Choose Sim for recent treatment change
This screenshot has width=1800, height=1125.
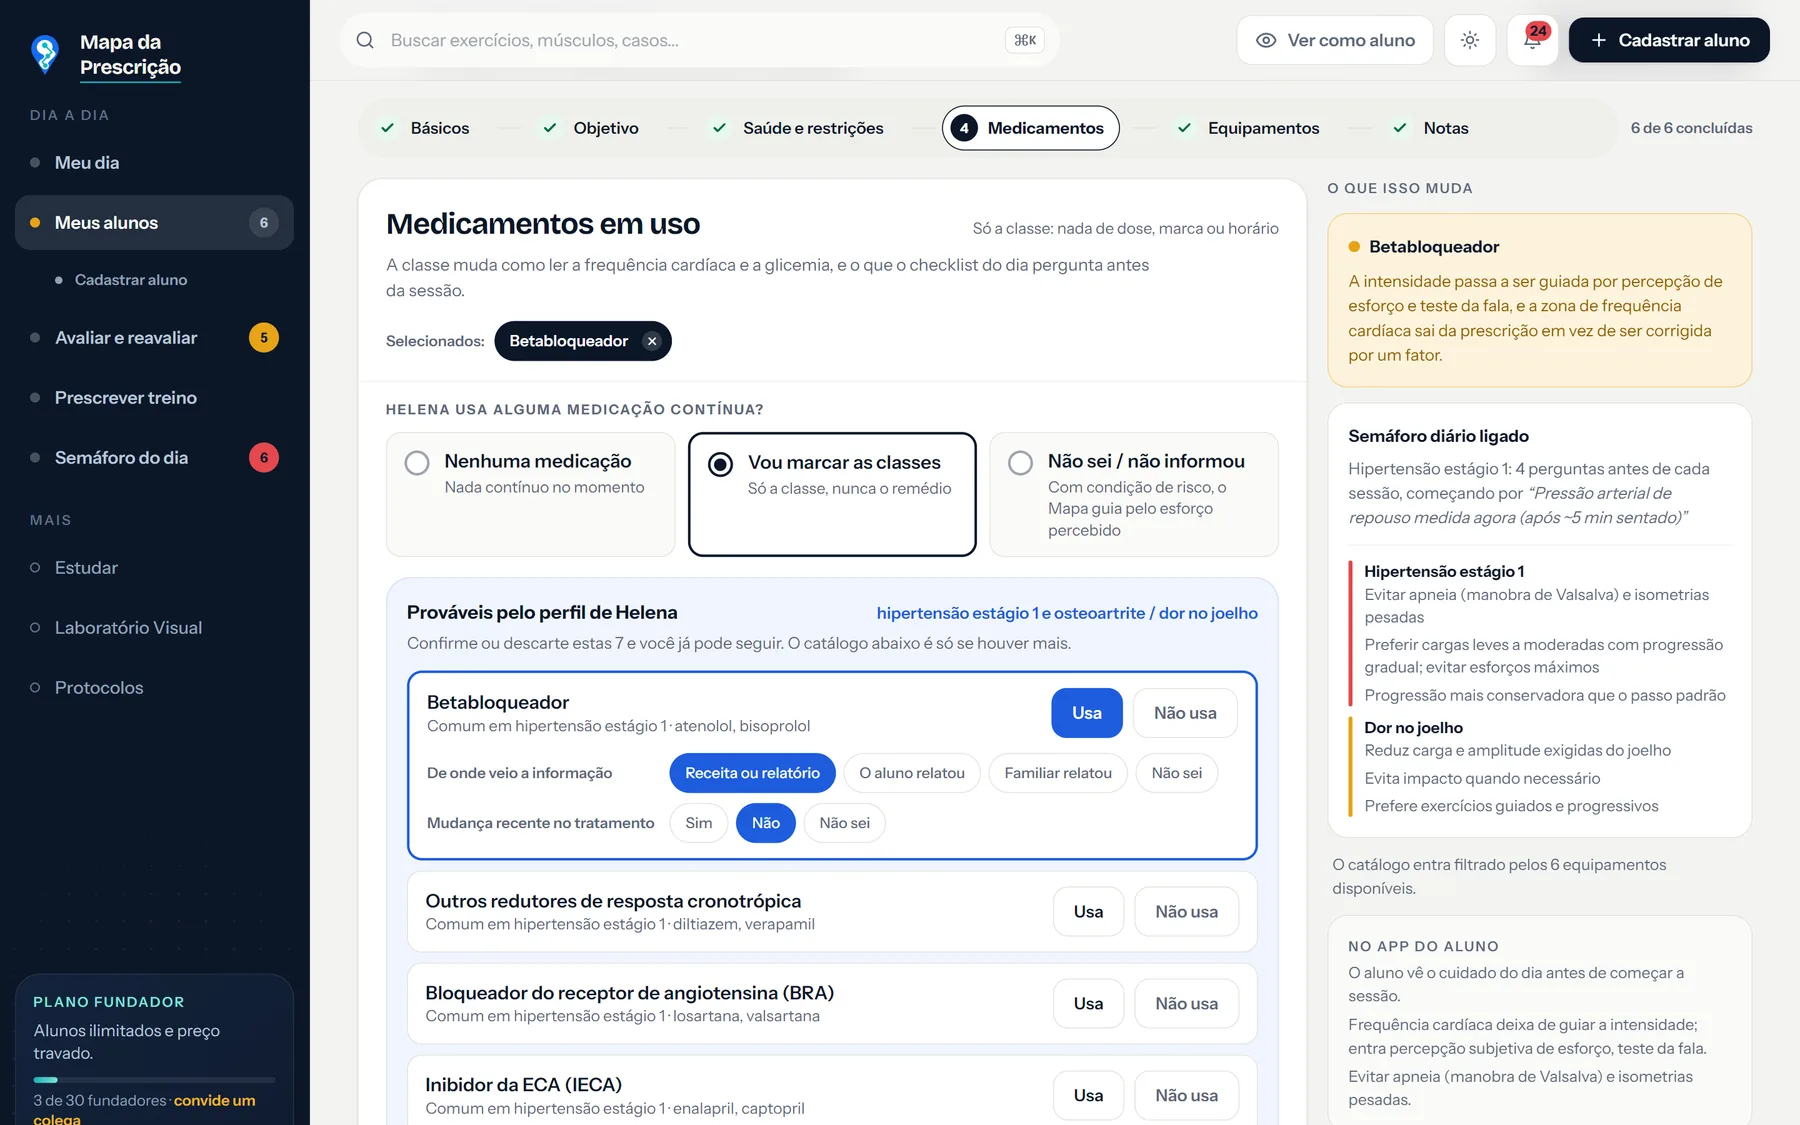click(x=699, y=823)
